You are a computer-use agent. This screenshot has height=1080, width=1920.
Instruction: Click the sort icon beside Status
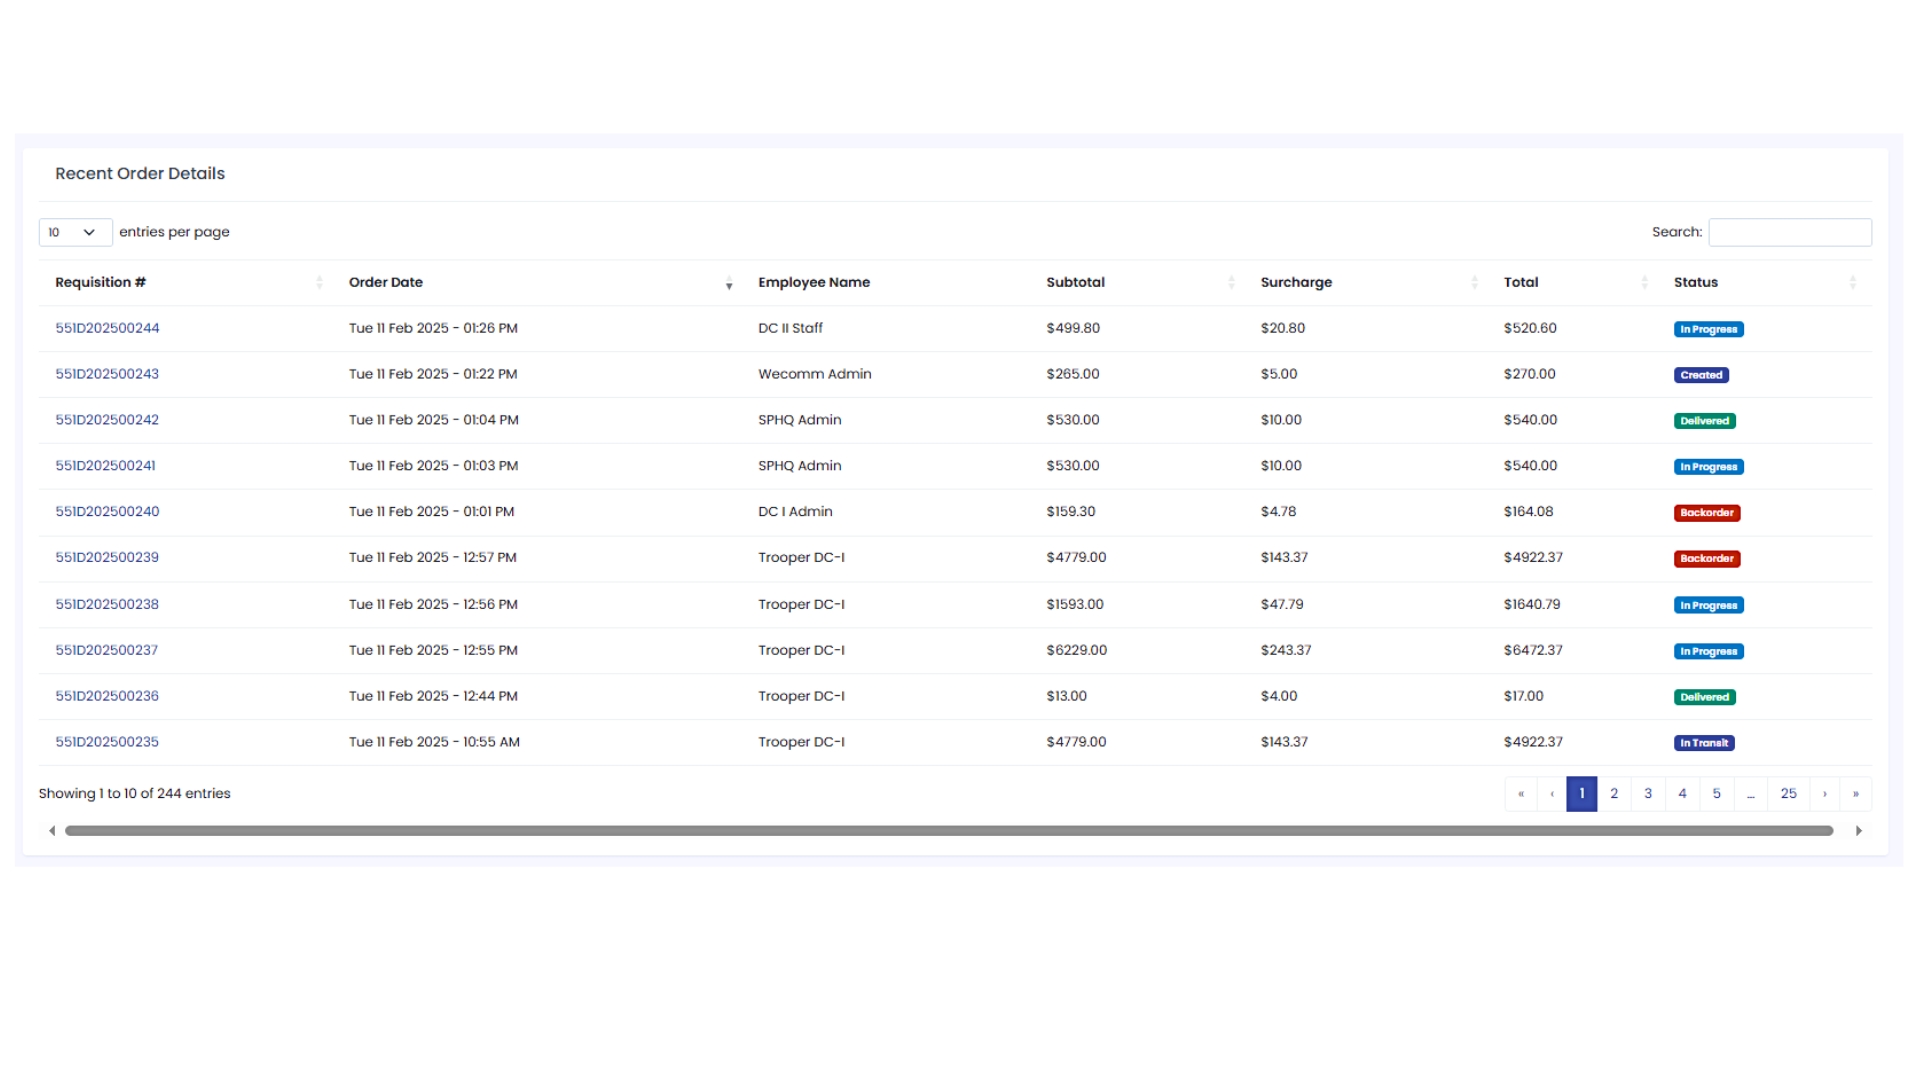(x=1851, y=282)
